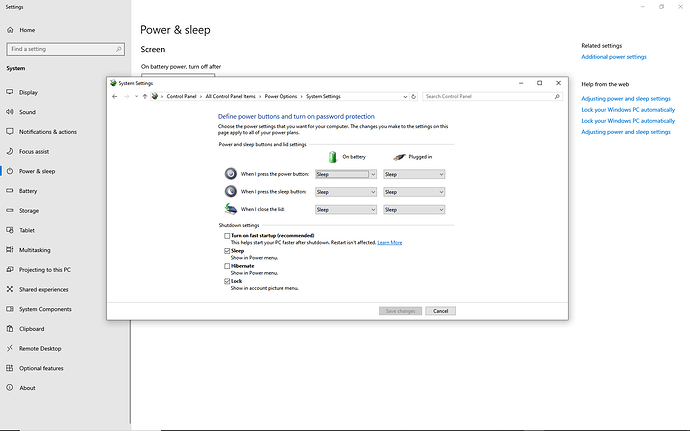
Task: Toggle the Lock checkbox
Action: click(x=227, y=281)
